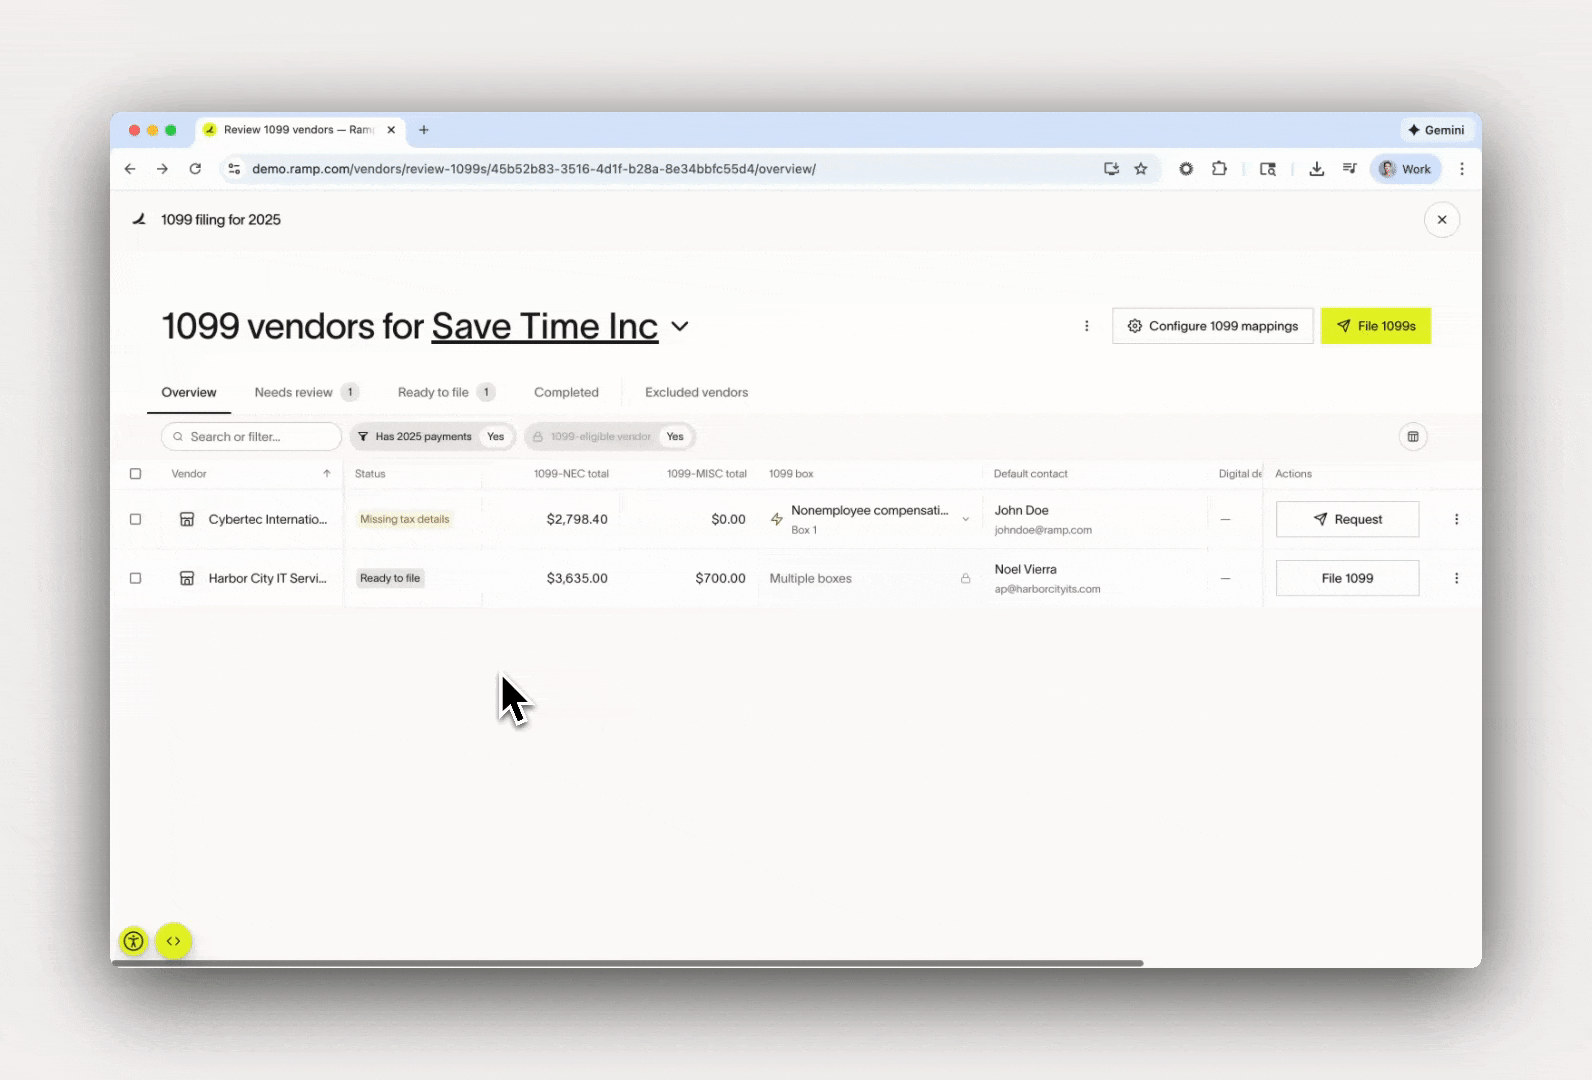Click the lightning bolt icon beside Nonemployee compensation
The image size is (1592, 1080).
[x=777, y=519]
